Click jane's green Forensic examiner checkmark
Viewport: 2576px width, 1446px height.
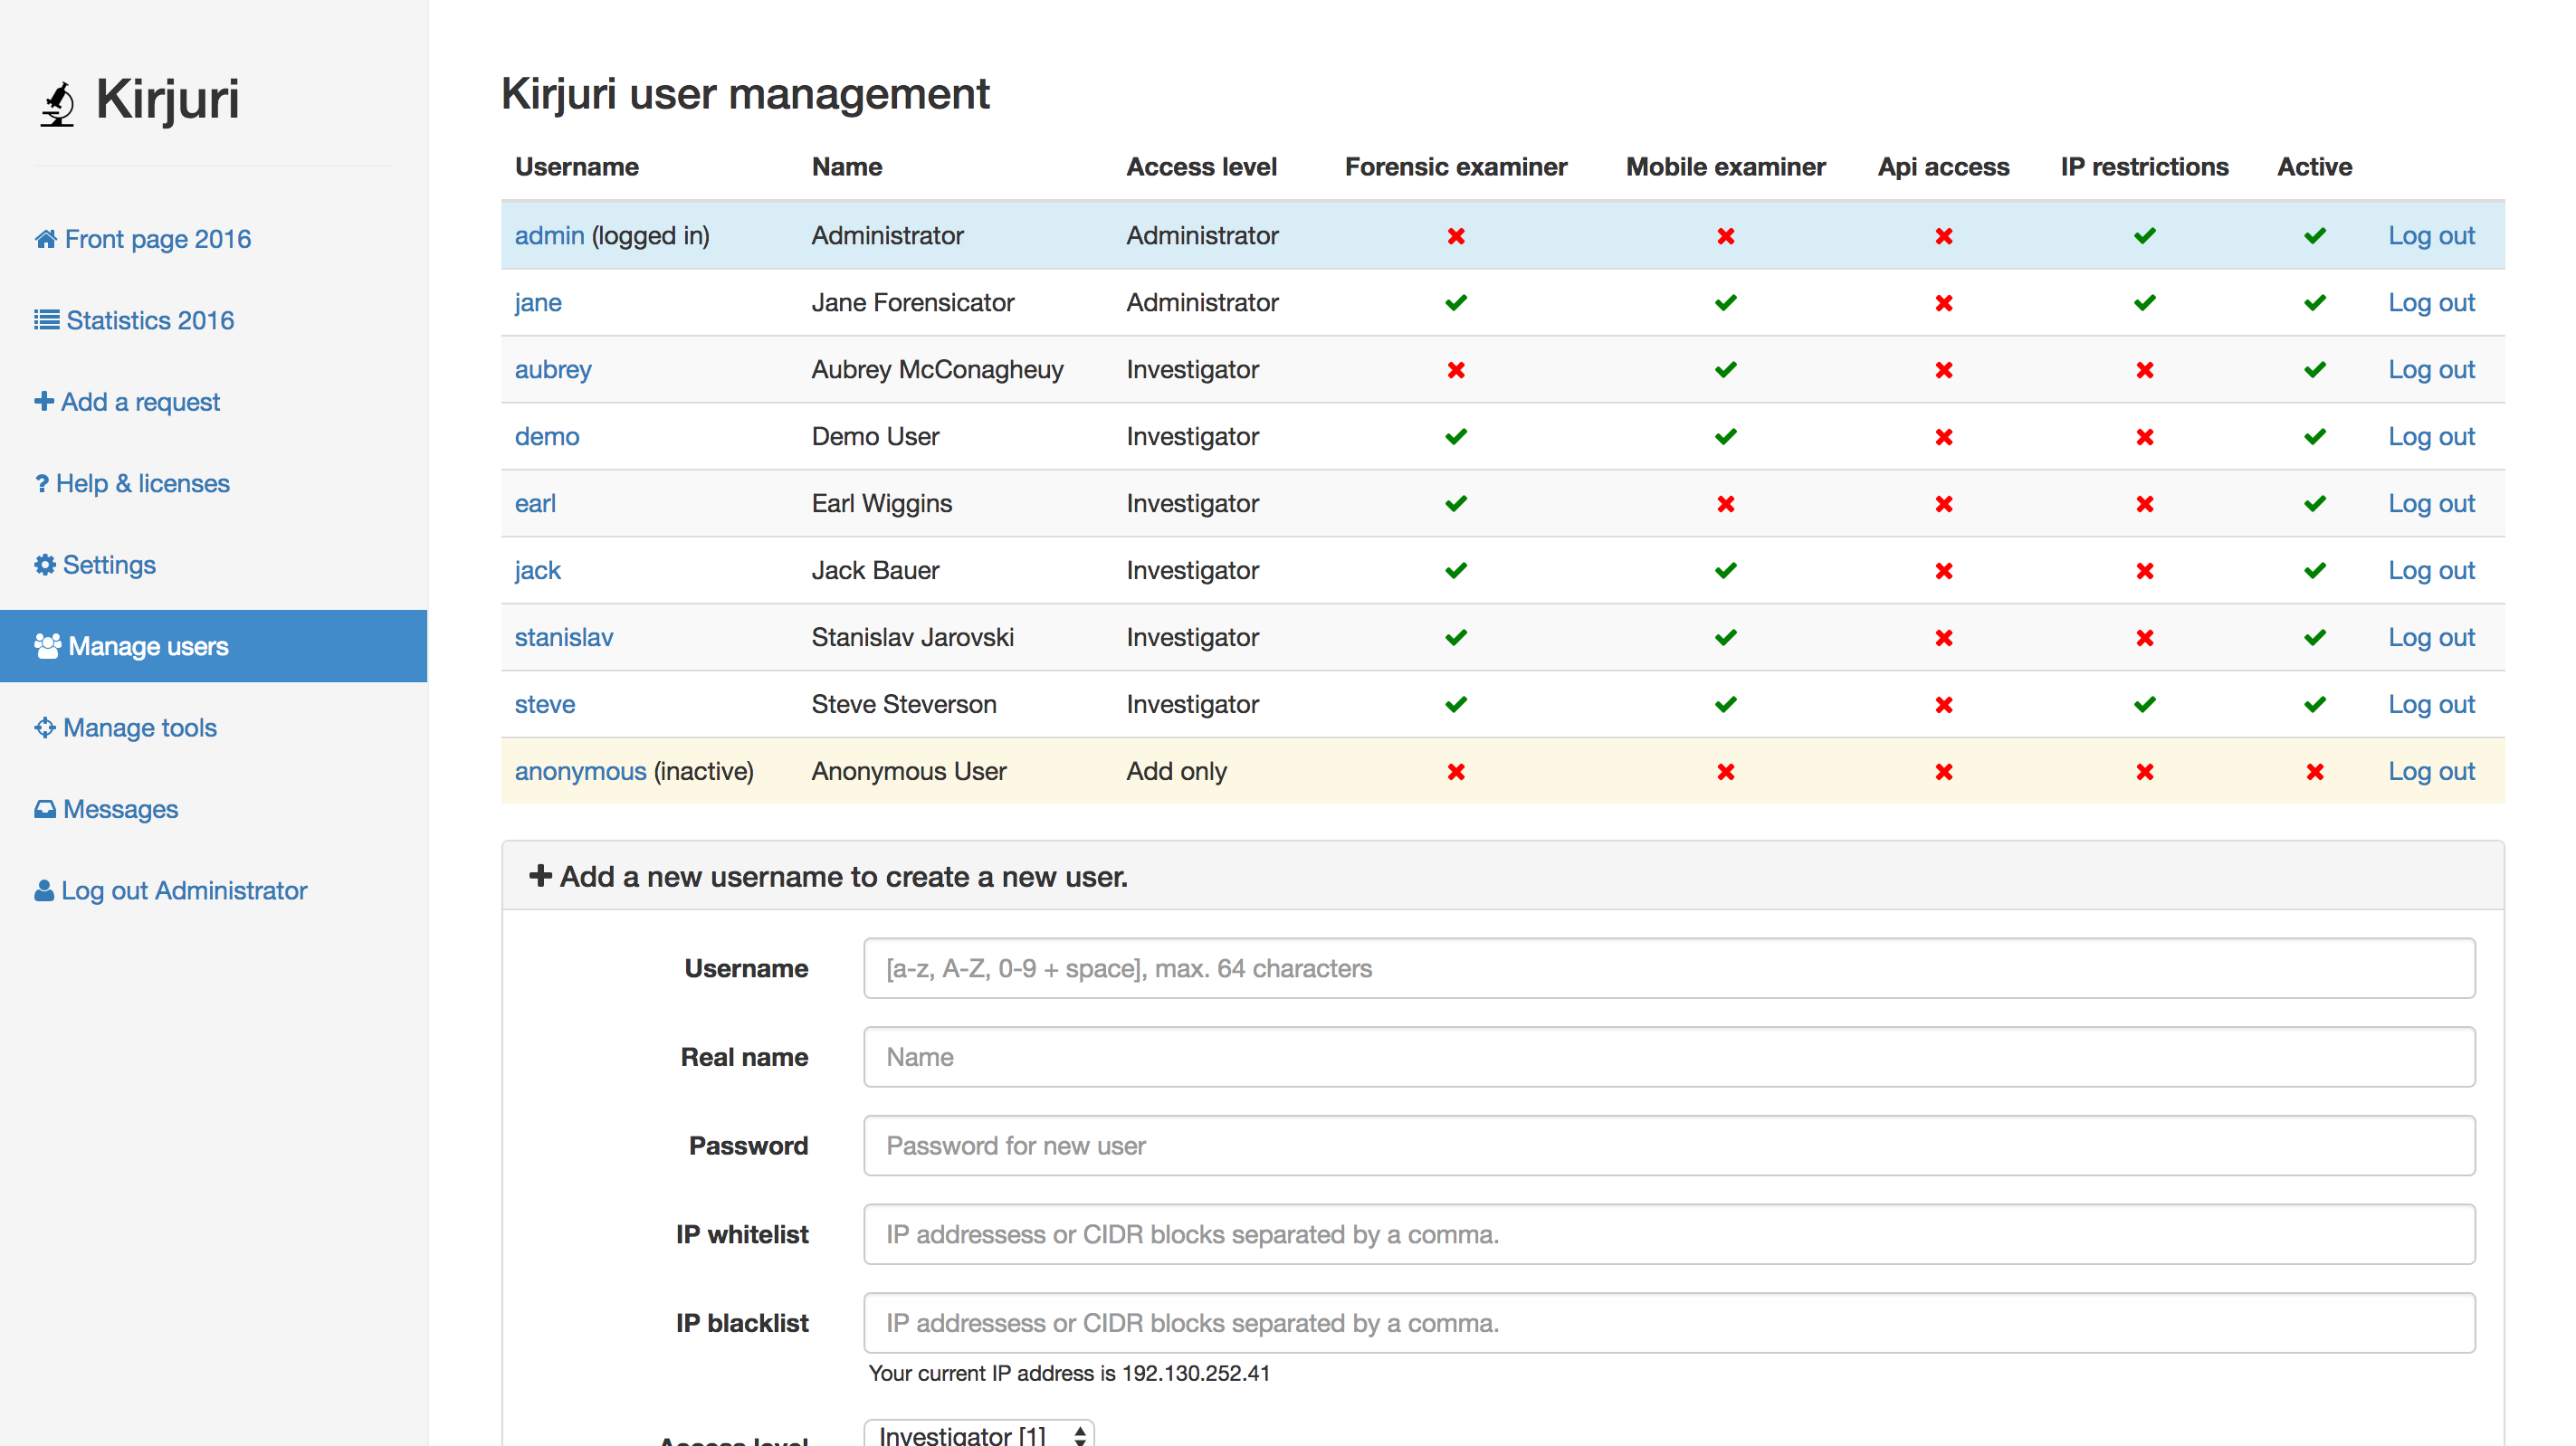[1455, 302]
